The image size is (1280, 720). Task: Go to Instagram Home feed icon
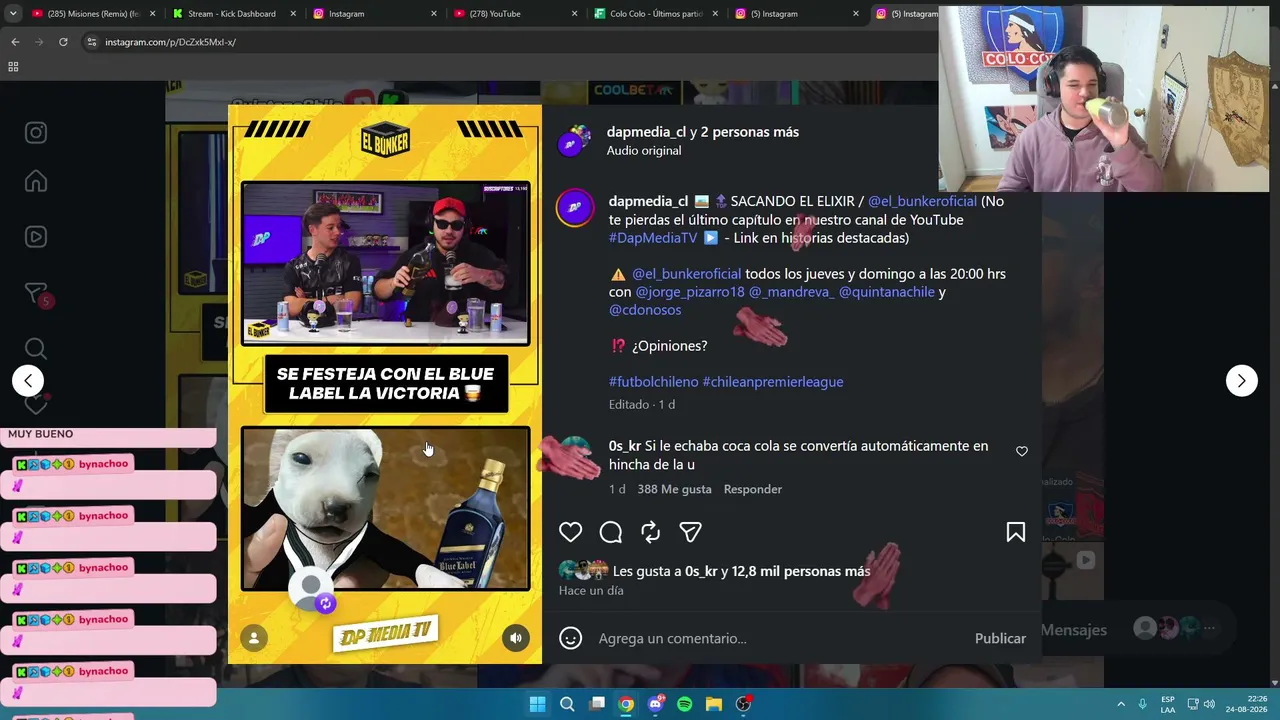[36, 181]
